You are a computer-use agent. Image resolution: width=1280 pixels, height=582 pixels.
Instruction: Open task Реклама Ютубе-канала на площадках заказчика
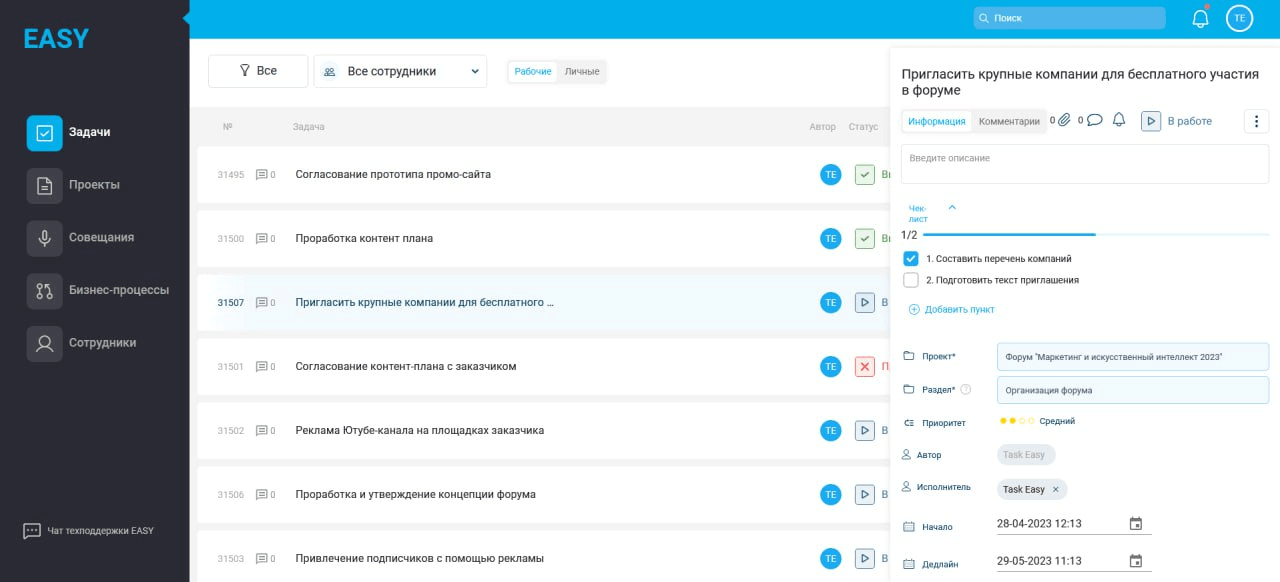click(x=420, y=431)
